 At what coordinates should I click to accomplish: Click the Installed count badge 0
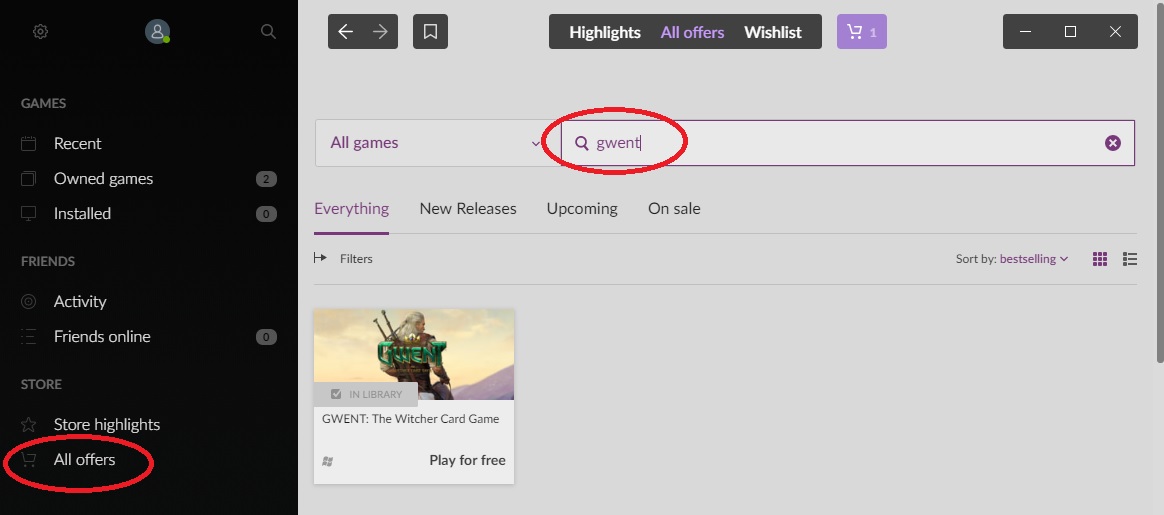[x=267, y=214]
